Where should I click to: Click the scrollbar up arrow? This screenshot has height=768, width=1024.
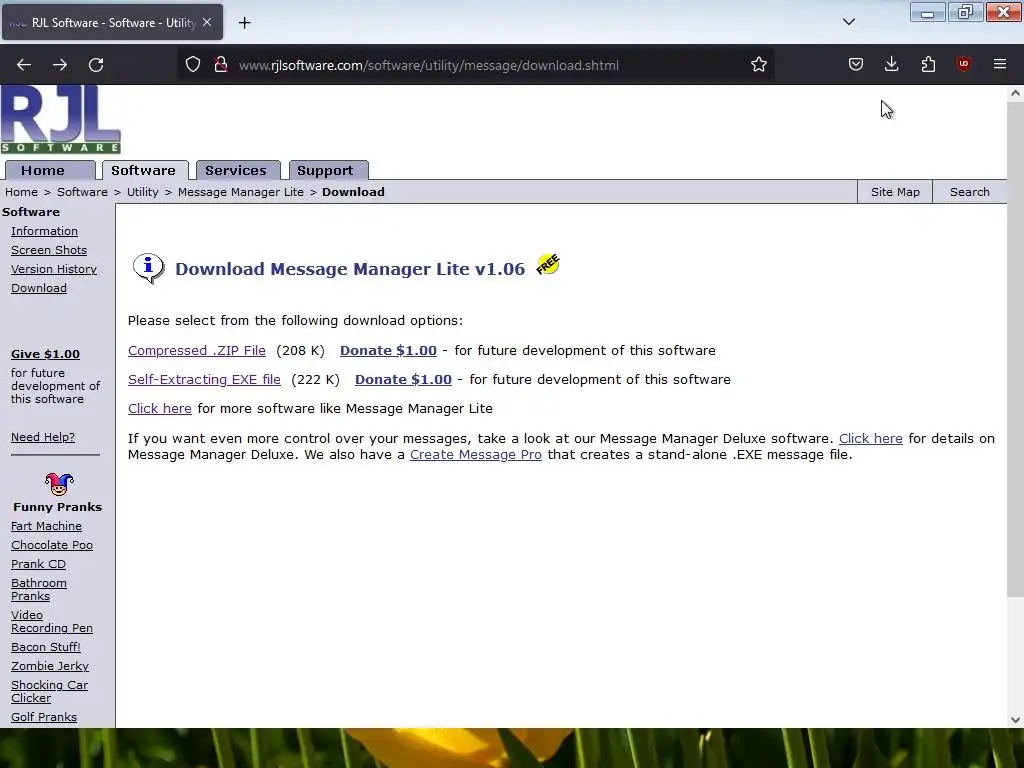(1015, 93)
